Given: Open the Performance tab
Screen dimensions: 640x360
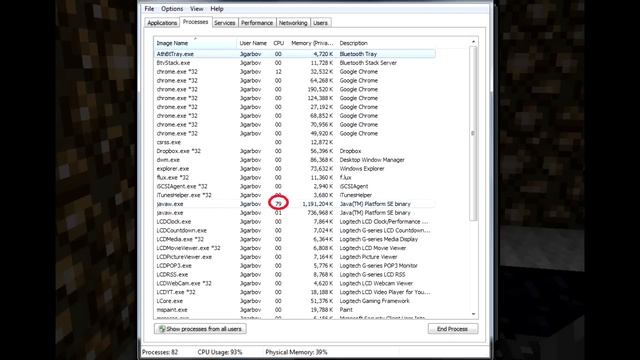Looking at the screenshot, I should coord(257,23).
